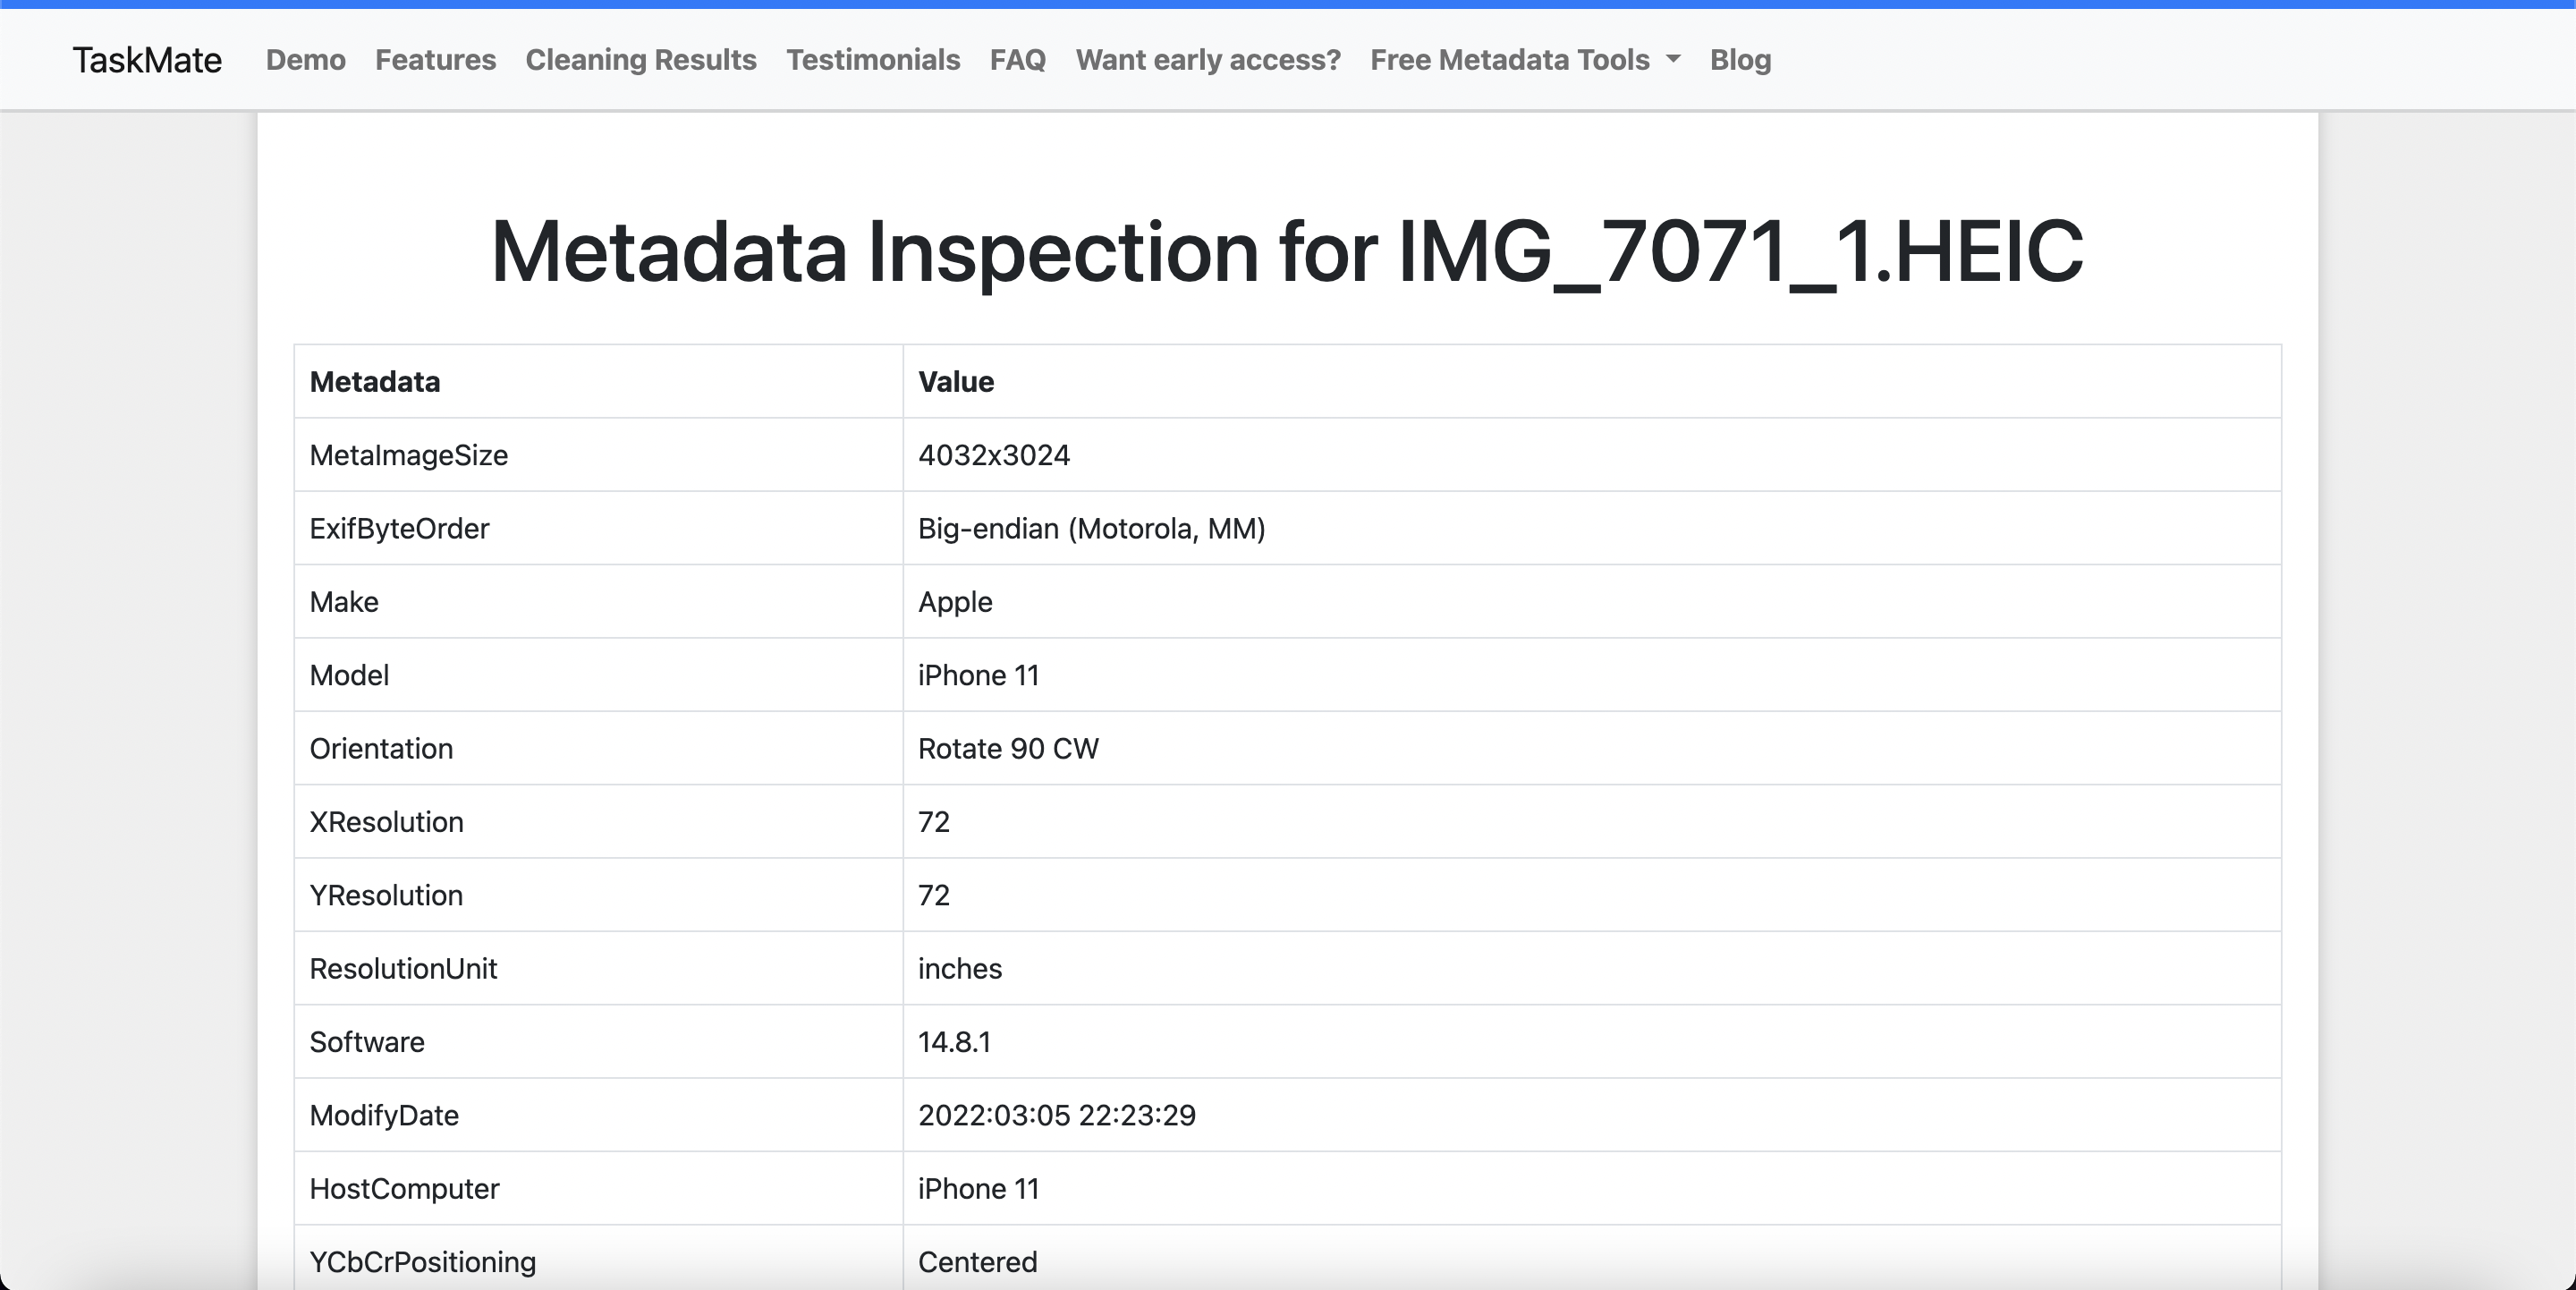Select 'iPhone 11' in HostComputer row
The width and height of the screenshot is (2576, 1290).
click(979, 1188)
